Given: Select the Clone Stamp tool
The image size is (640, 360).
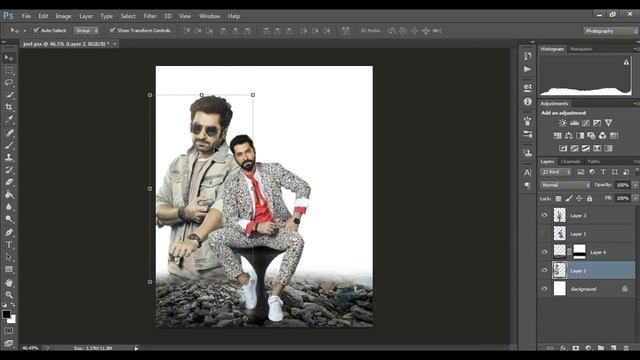Looking at the screenshot, I should pos(9,157).
